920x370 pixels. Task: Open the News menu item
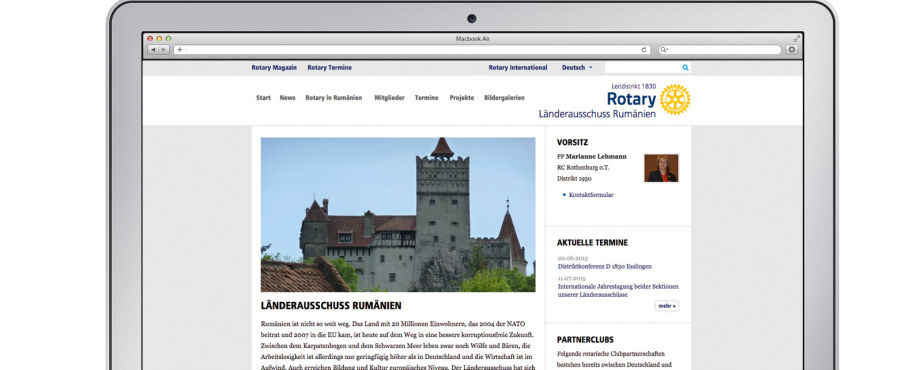288,98
